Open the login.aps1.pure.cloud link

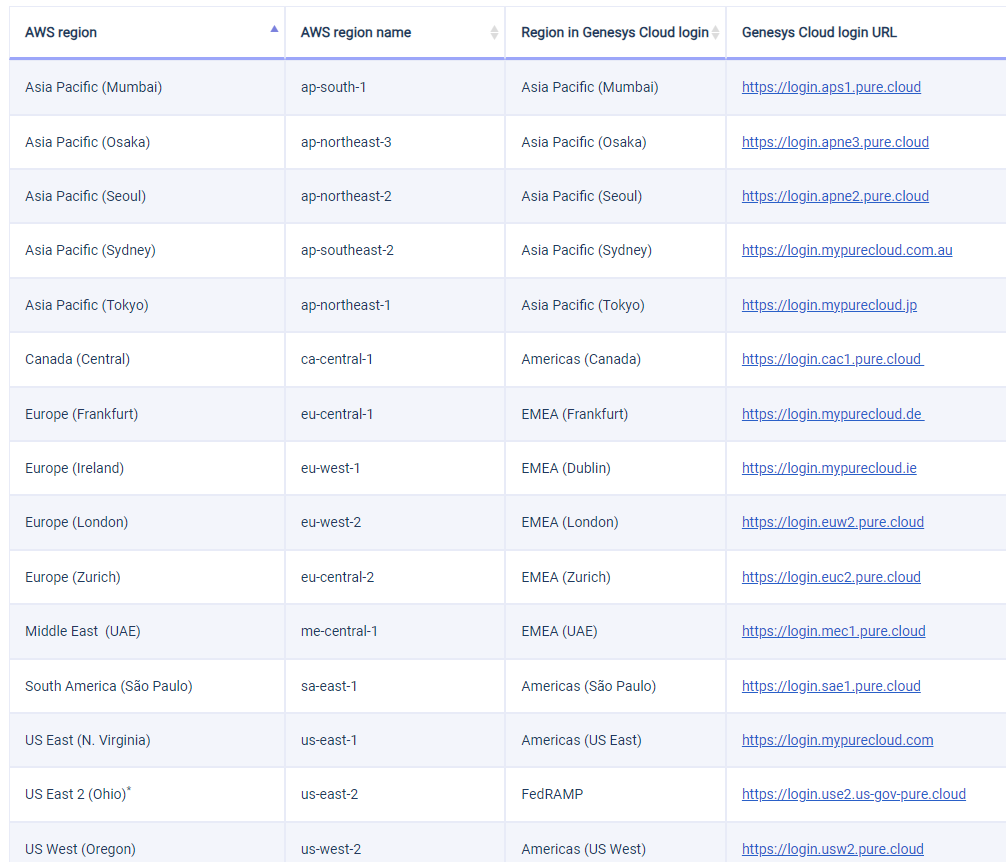(x=831, y=87)
